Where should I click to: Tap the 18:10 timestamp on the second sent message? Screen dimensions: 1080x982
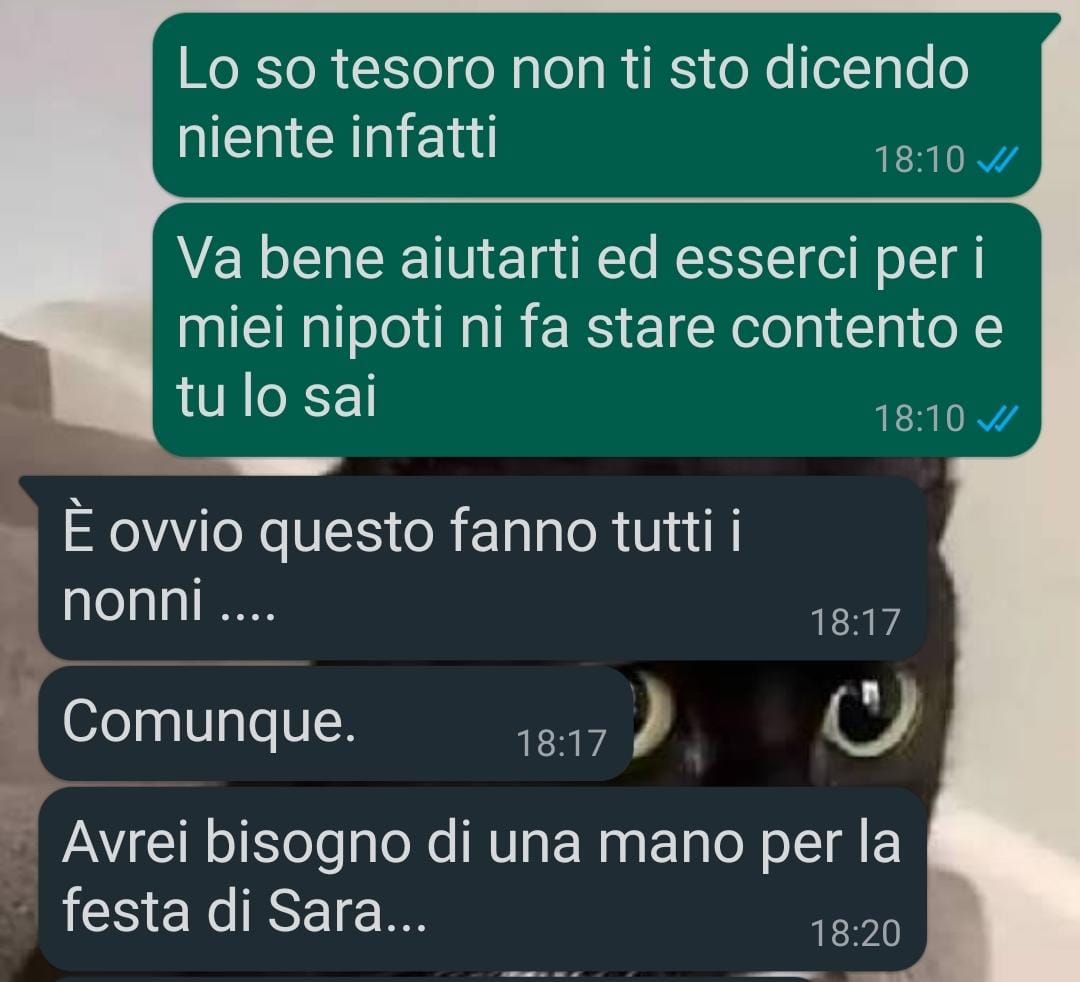[x=920, y=418]
